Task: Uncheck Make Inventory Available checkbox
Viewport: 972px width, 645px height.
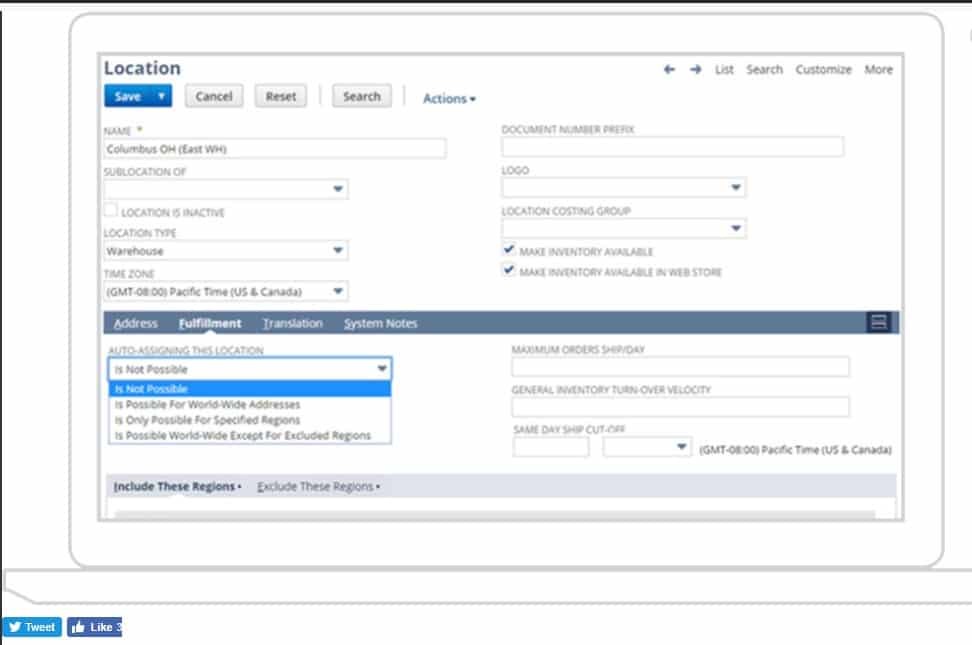Action: point(509,251)
